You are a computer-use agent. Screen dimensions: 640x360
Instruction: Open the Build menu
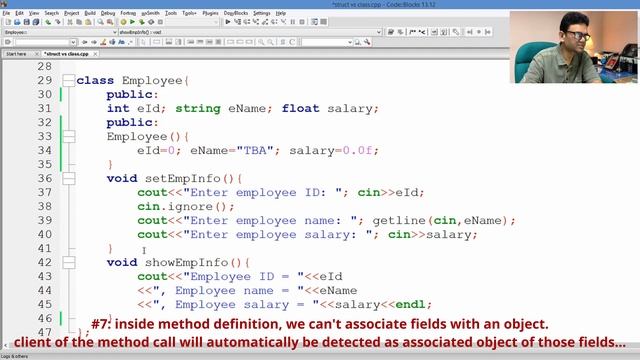click(90, 13)
